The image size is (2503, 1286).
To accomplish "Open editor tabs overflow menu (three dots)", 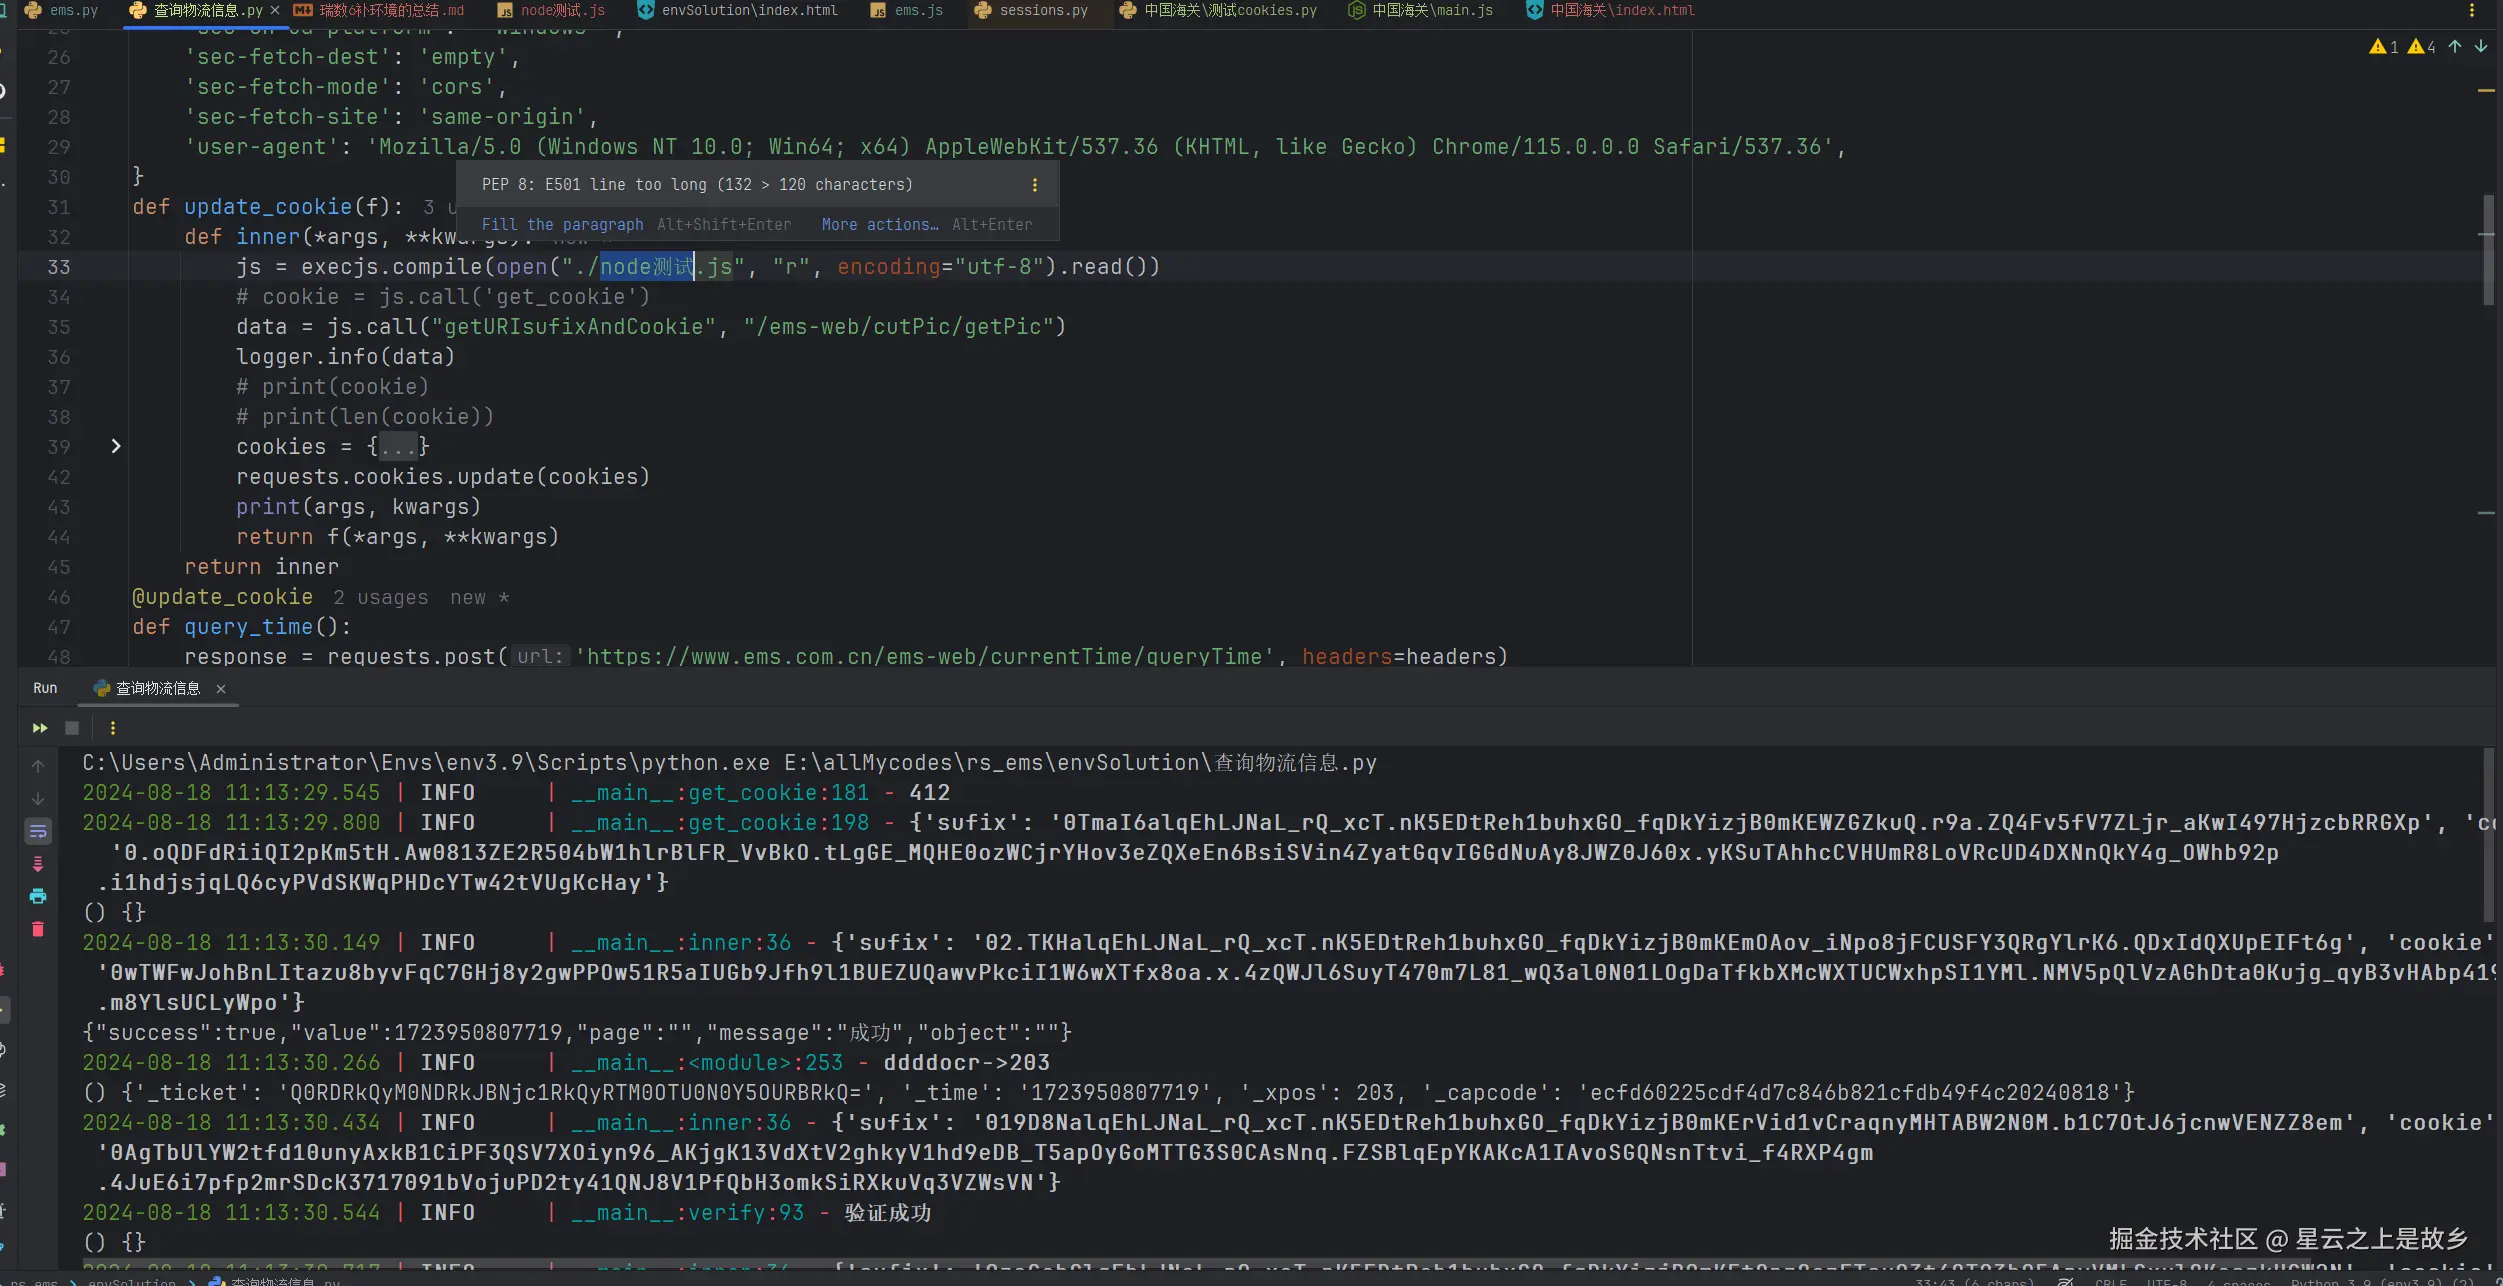I will [2471, 11].
